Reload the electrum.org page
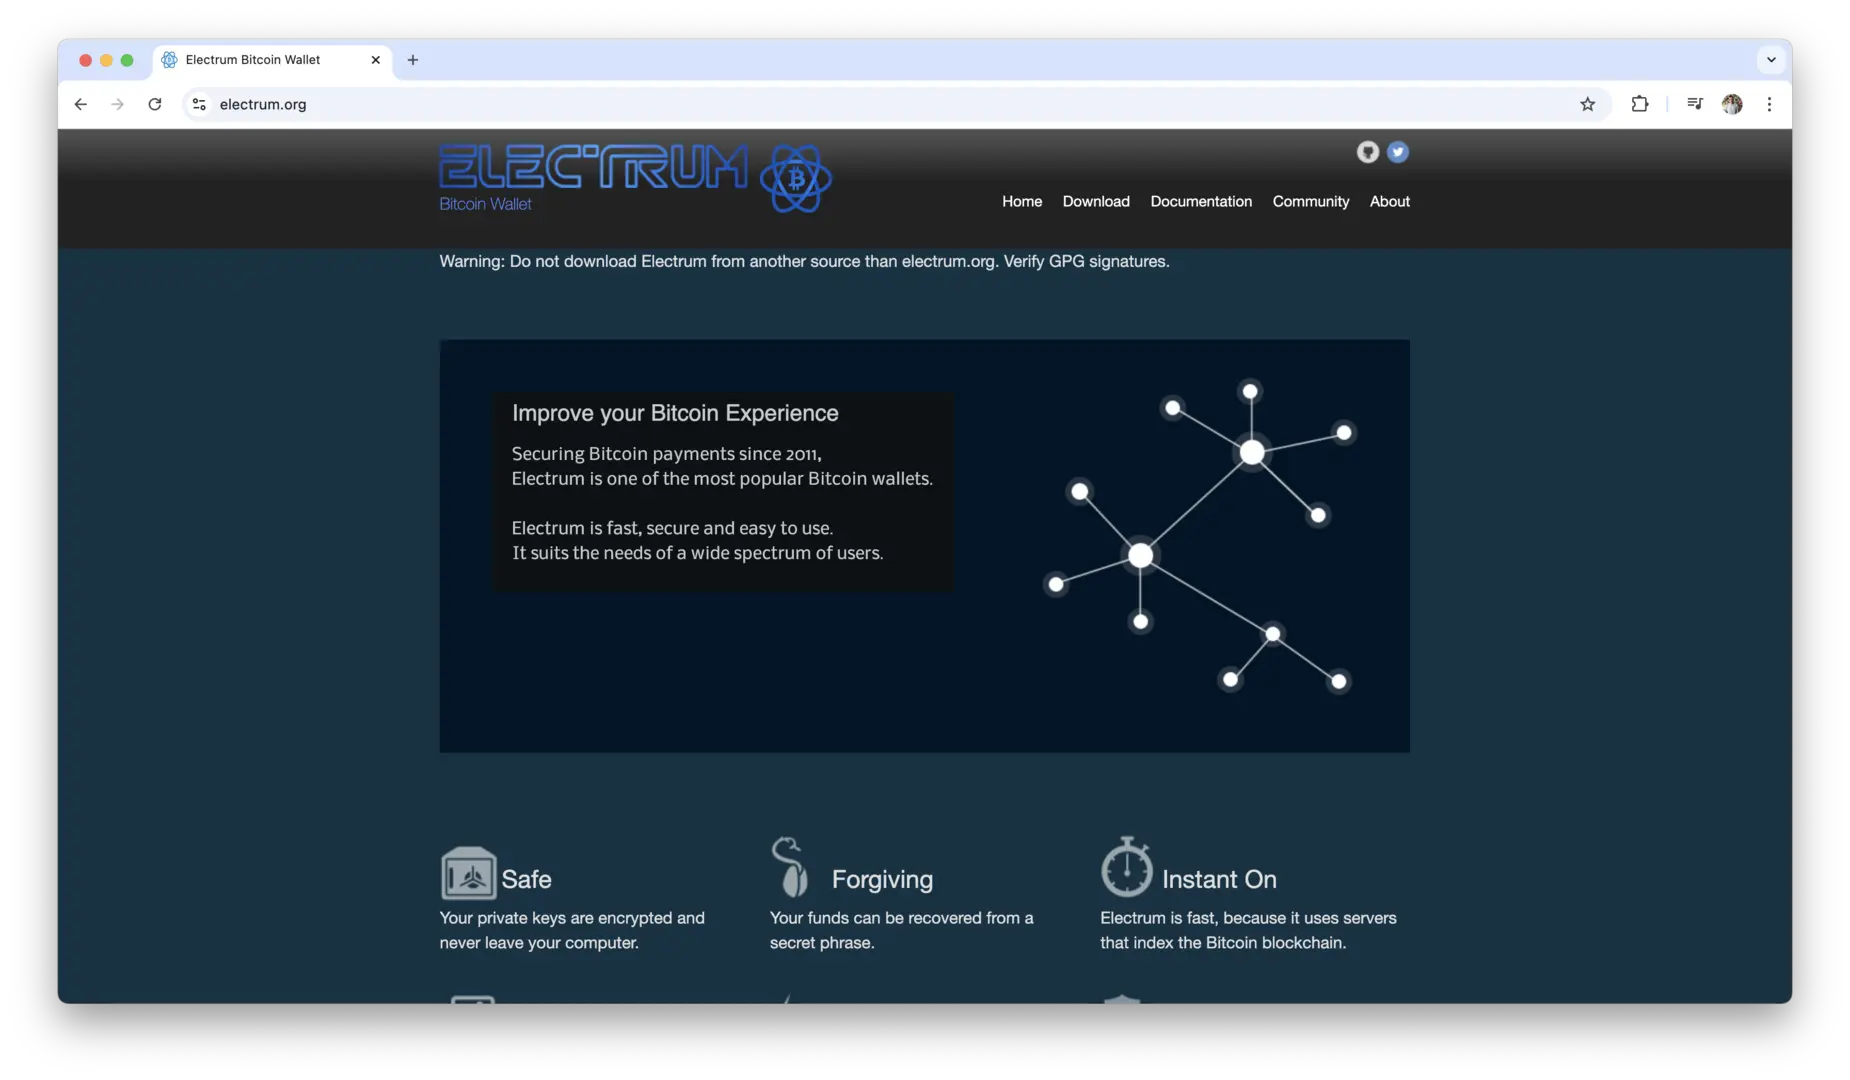The width and height of the screenshot is (1850, 1080). [155, 104]
